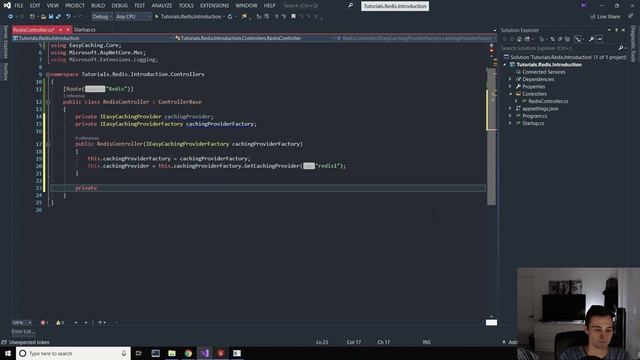Image resolution: width=640 pixels, height=360 pixels.
Task: Toggle Preview Selected Items in Solution Explorer
Action: [600, 39]
